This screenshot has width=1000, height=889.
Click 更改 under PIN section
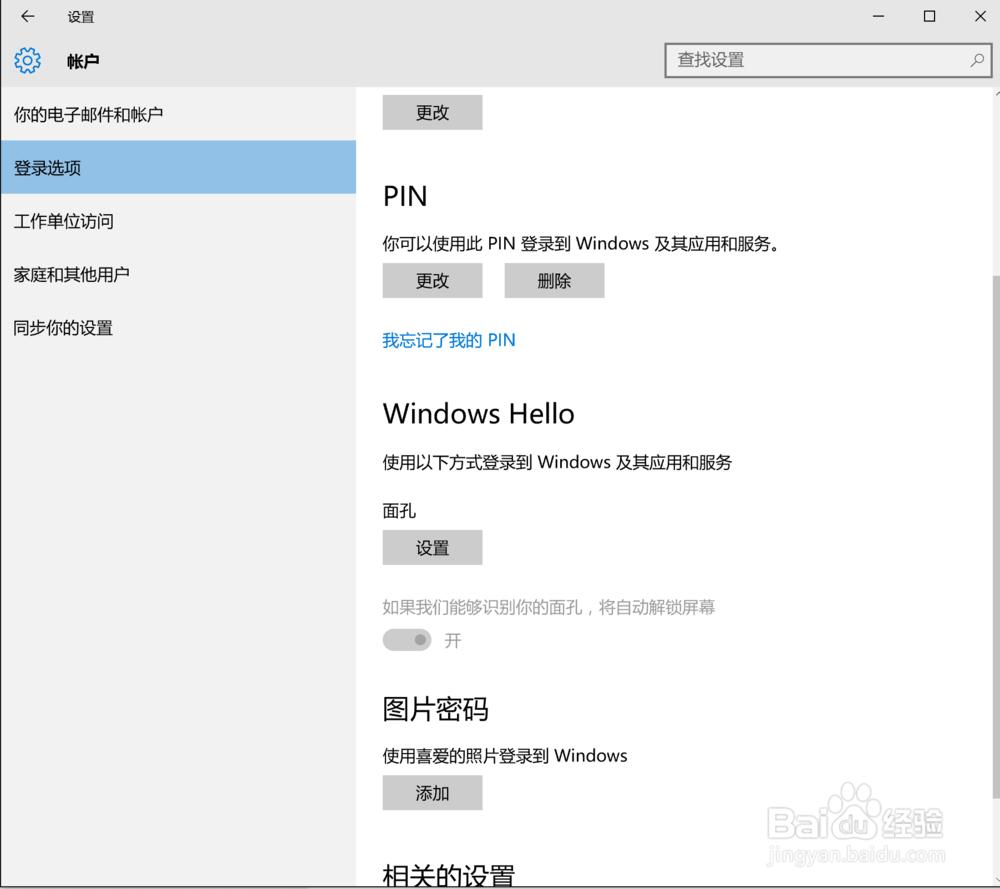click(x=432, y=281)
